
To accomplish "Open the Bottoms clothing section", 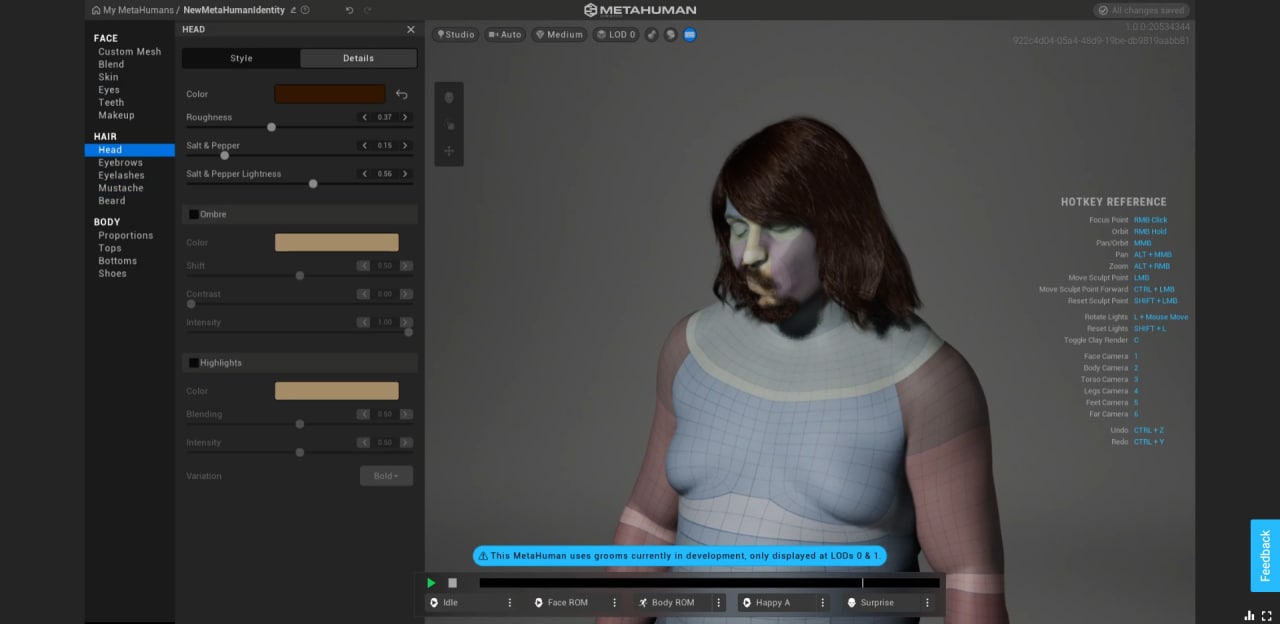I will 118,261.
